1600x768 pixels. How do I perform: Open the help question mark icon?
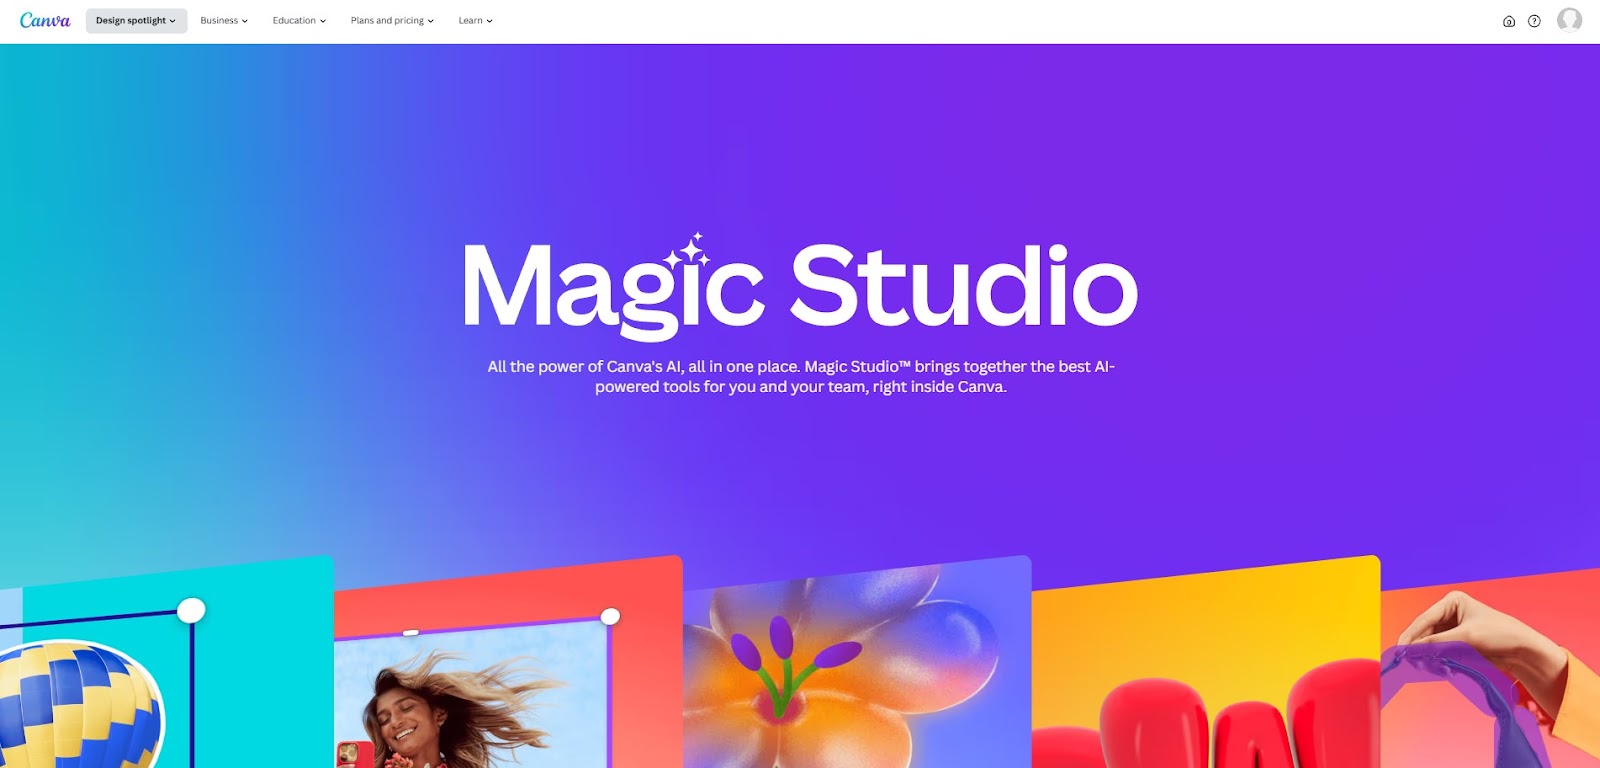click(x=1534, y=21)
